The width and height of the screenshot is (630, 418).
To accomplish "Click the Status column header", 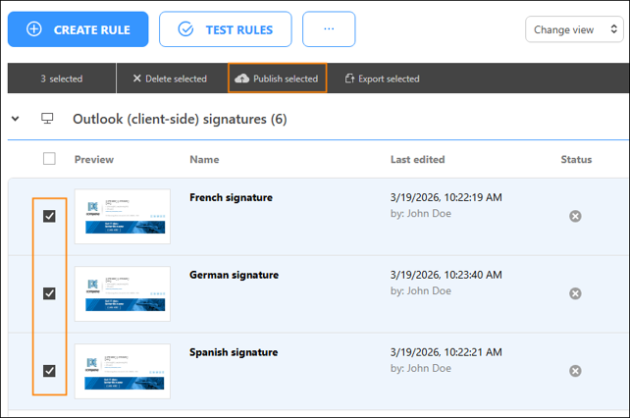I will (x=577, y=160).
